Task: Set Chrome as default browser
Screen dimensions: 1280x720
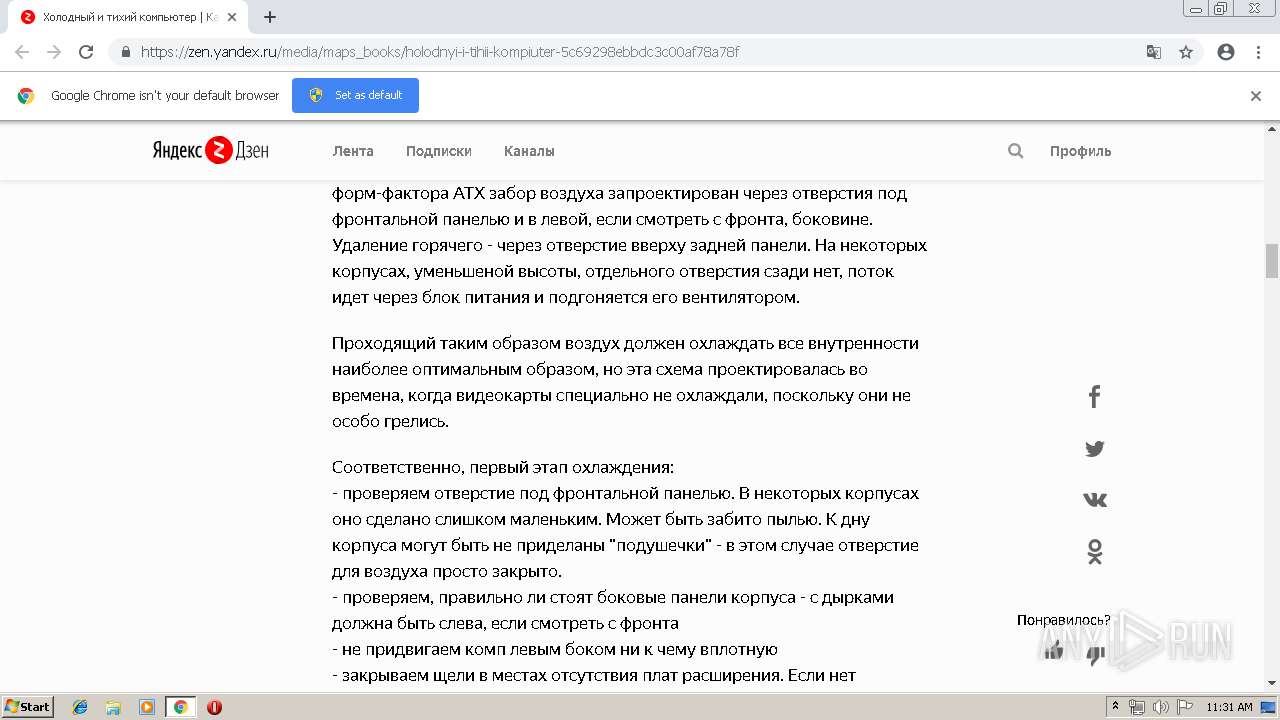Action: pos(355,95)
